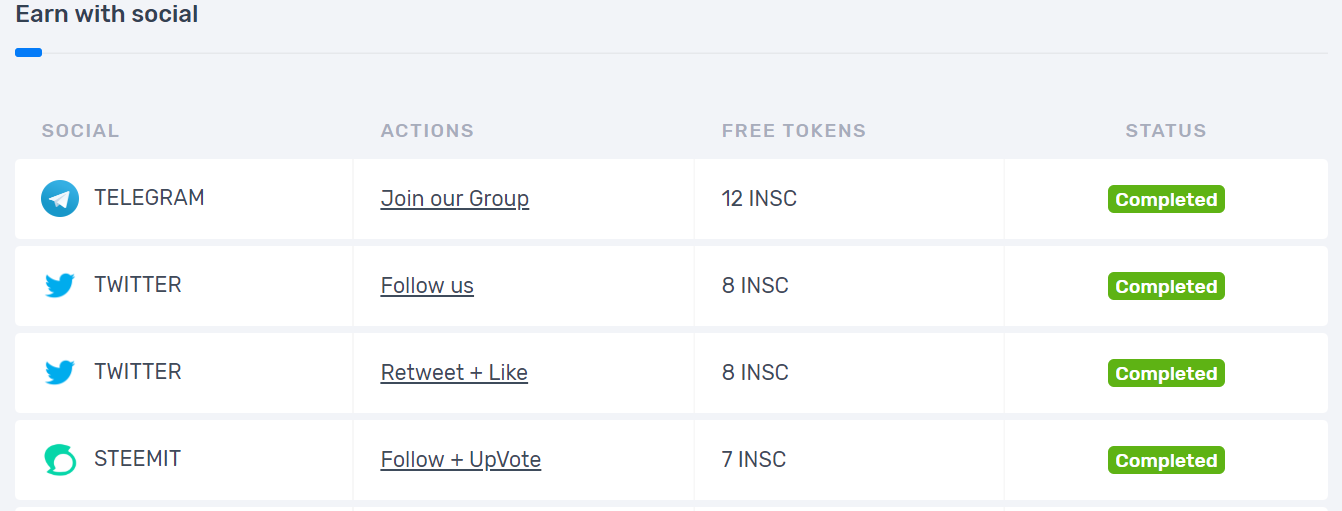
Task: Click the Earn with social heading
Action: (107, 14)
